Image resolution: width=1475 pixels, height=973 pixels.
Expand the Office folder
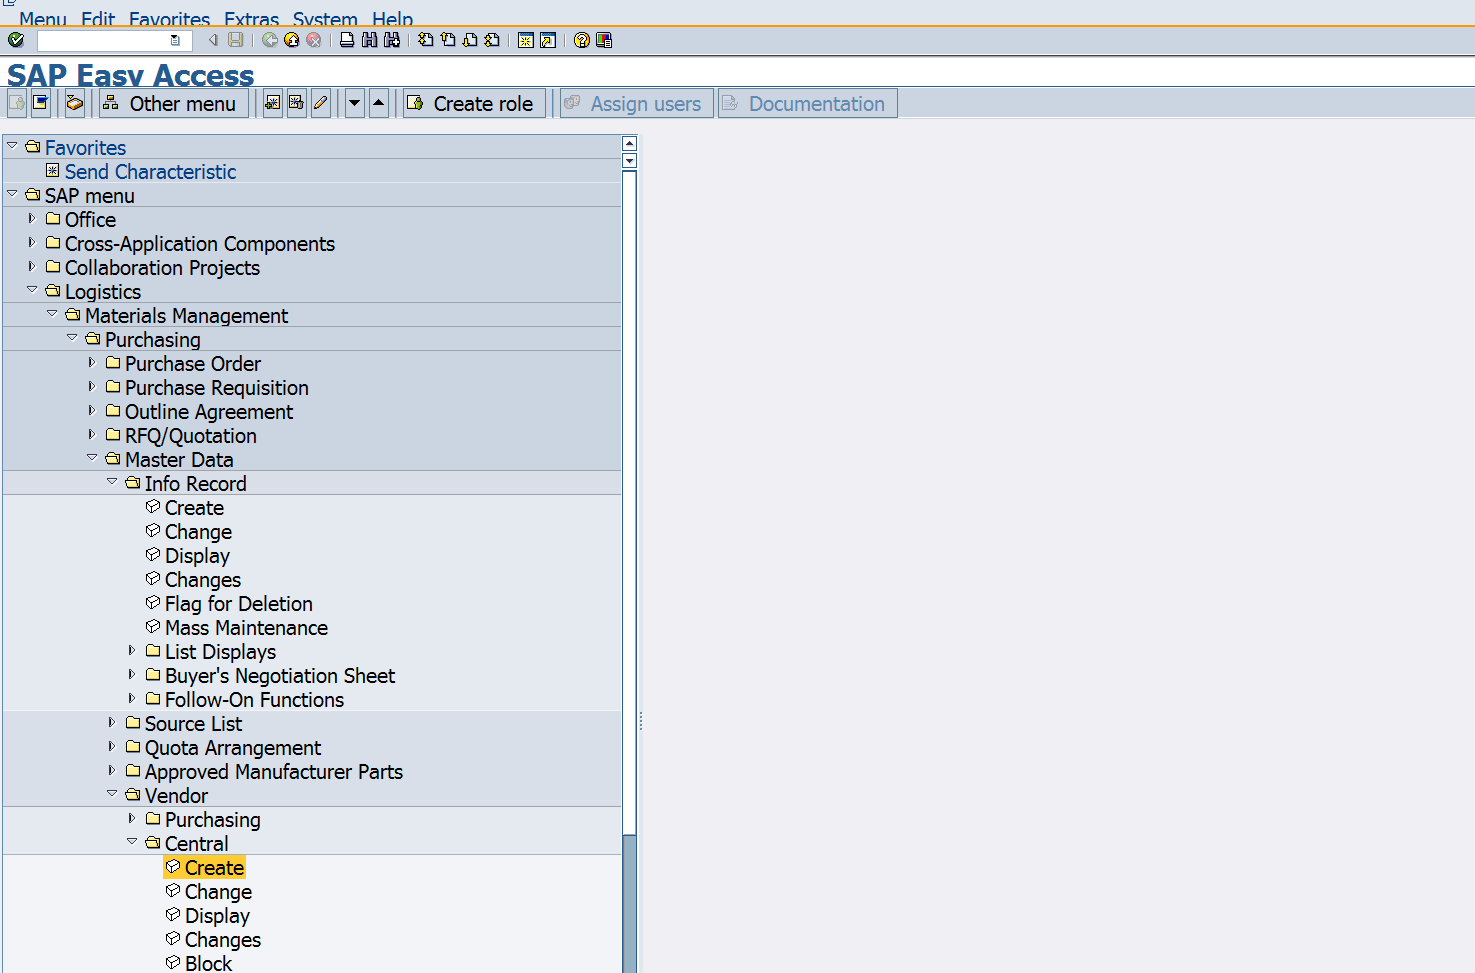click(32, 218)
